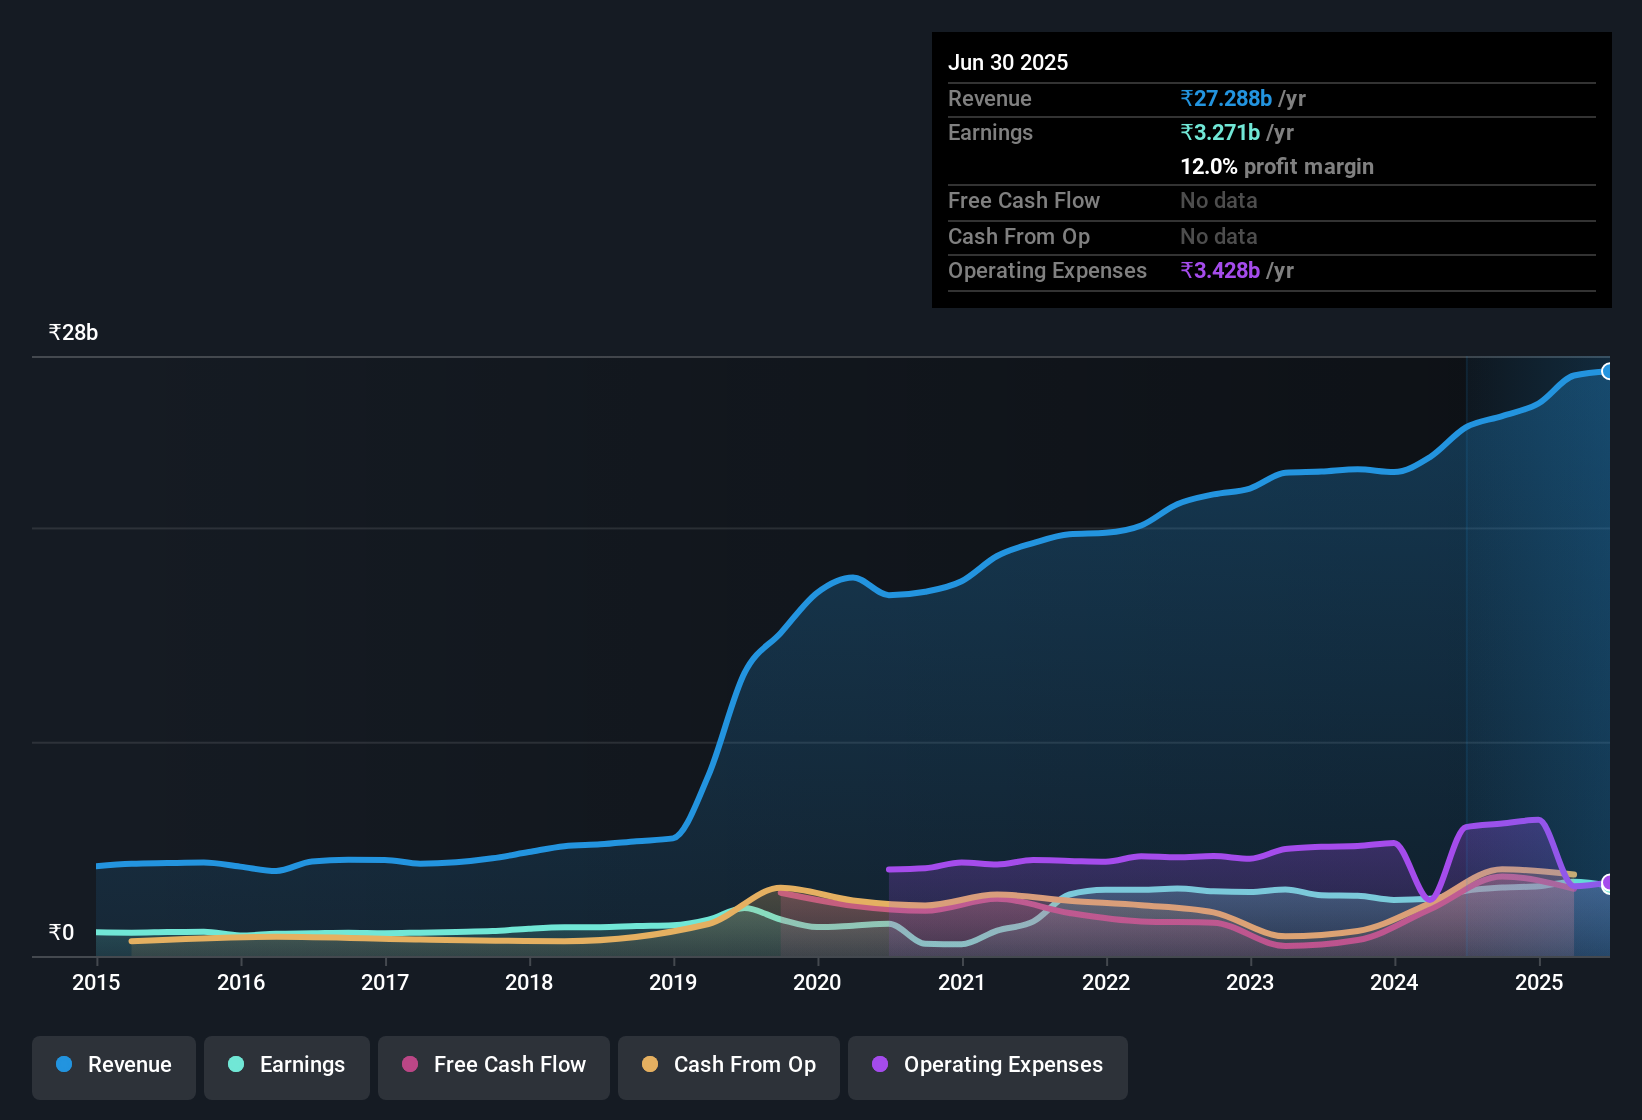Click the rupee Revenue value in the tooltip

coord(1226,98)
